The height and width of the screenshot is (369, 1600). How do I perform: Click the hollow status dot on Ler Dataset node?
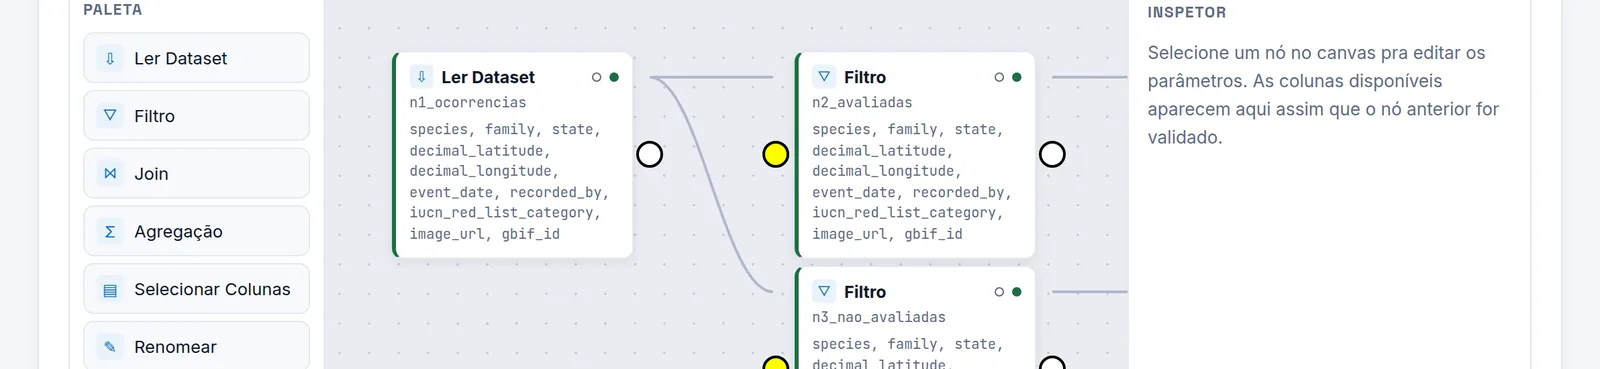pyautogui.click(x=597, y=77)
